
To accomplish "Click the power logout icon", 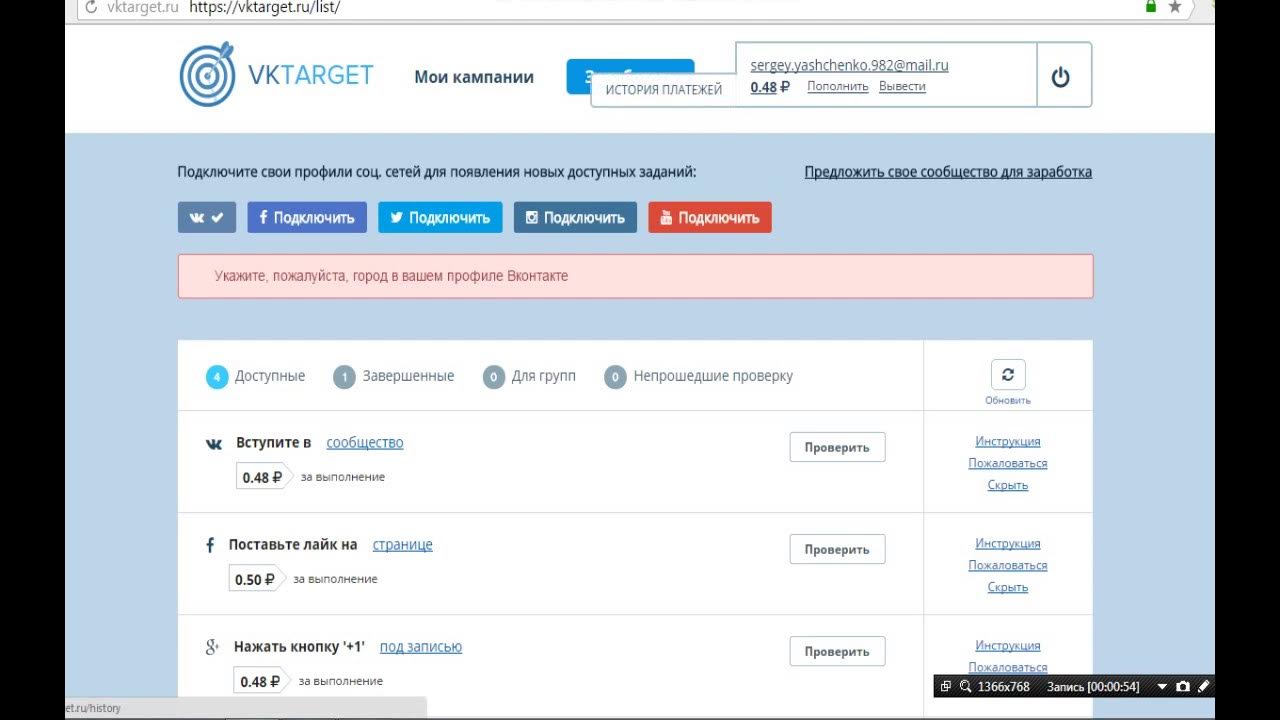I will coord(1061,76).
